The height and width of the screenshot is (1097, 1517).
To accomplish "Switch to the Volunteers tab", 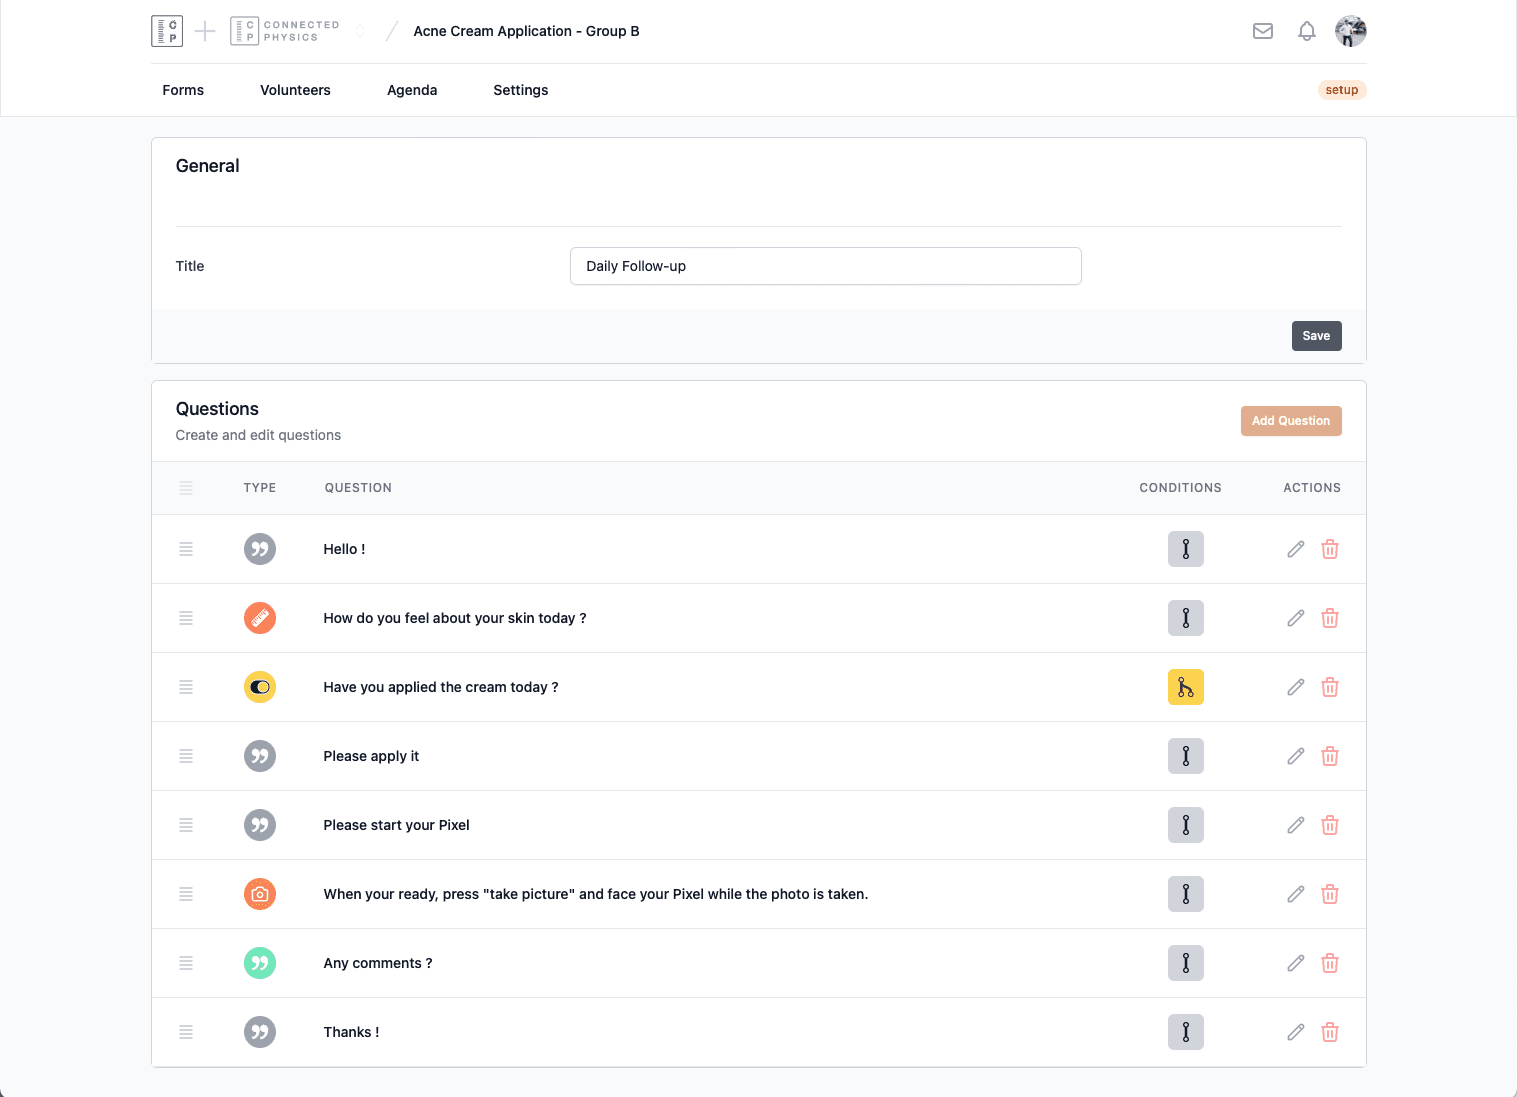I will (x=295, y=90).
